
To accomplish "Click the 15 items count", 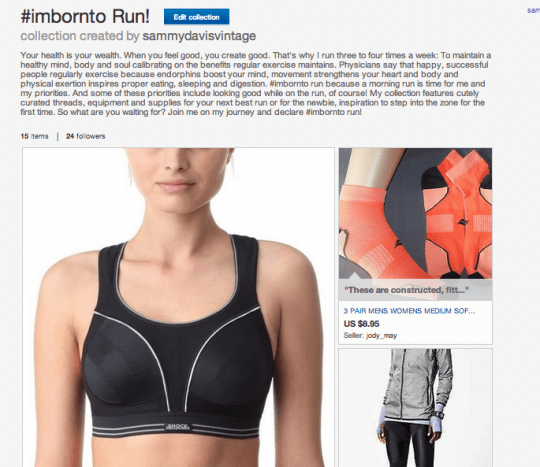I will coord(34,136).
